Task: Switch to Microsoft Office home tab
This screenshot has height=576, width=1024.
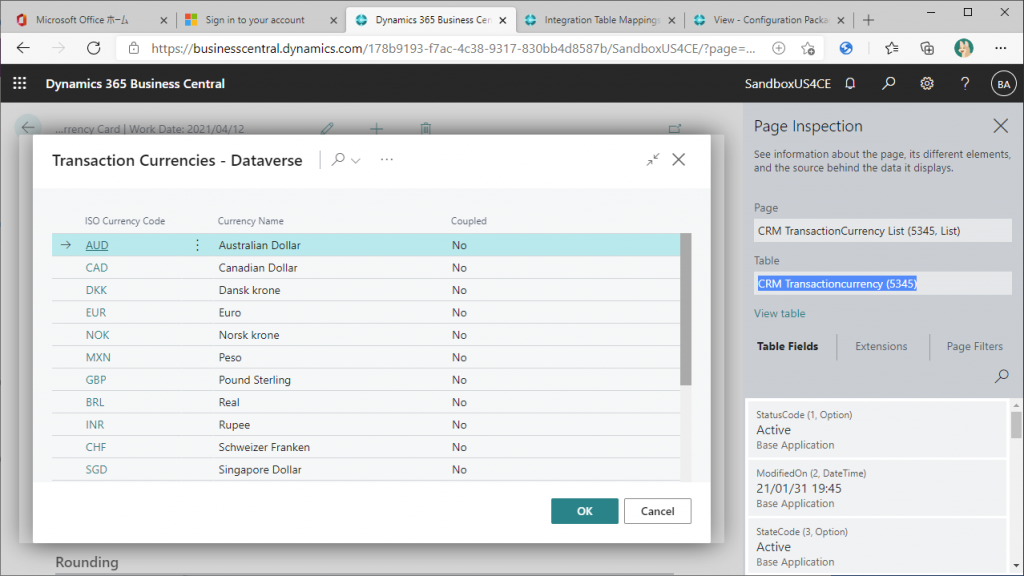Action: tap(90, 20)
